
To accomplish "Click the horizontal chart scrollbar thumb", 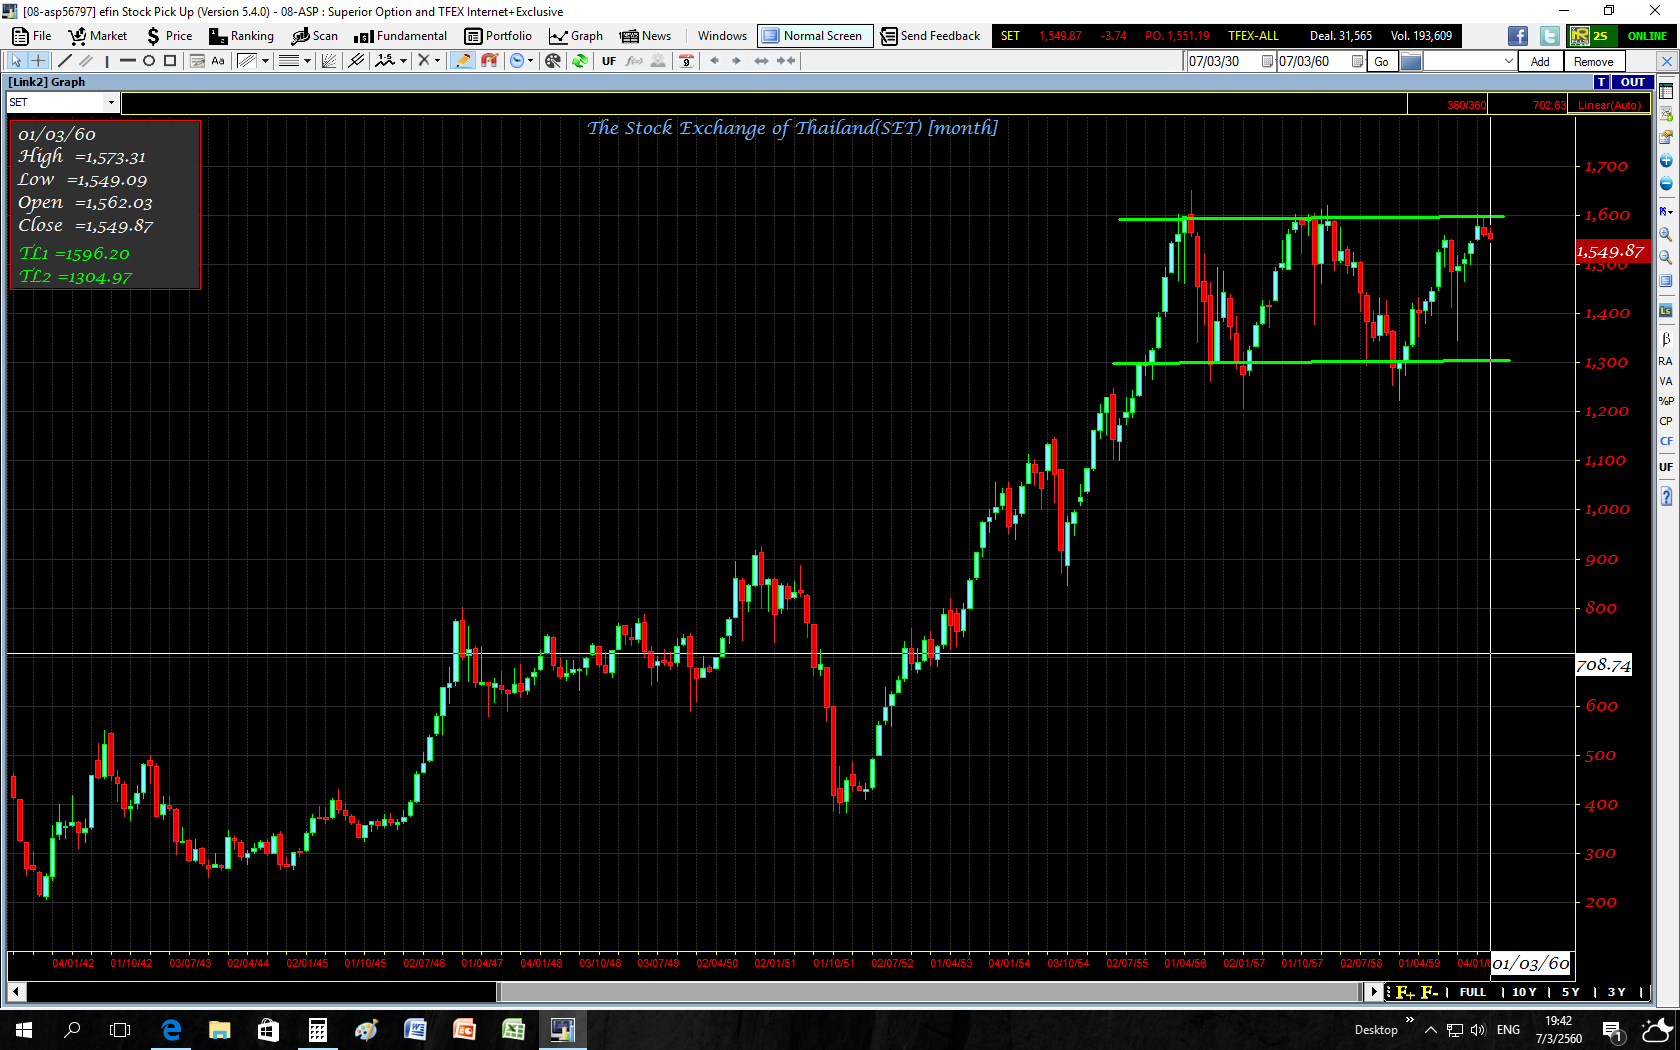I will point(930,992).
